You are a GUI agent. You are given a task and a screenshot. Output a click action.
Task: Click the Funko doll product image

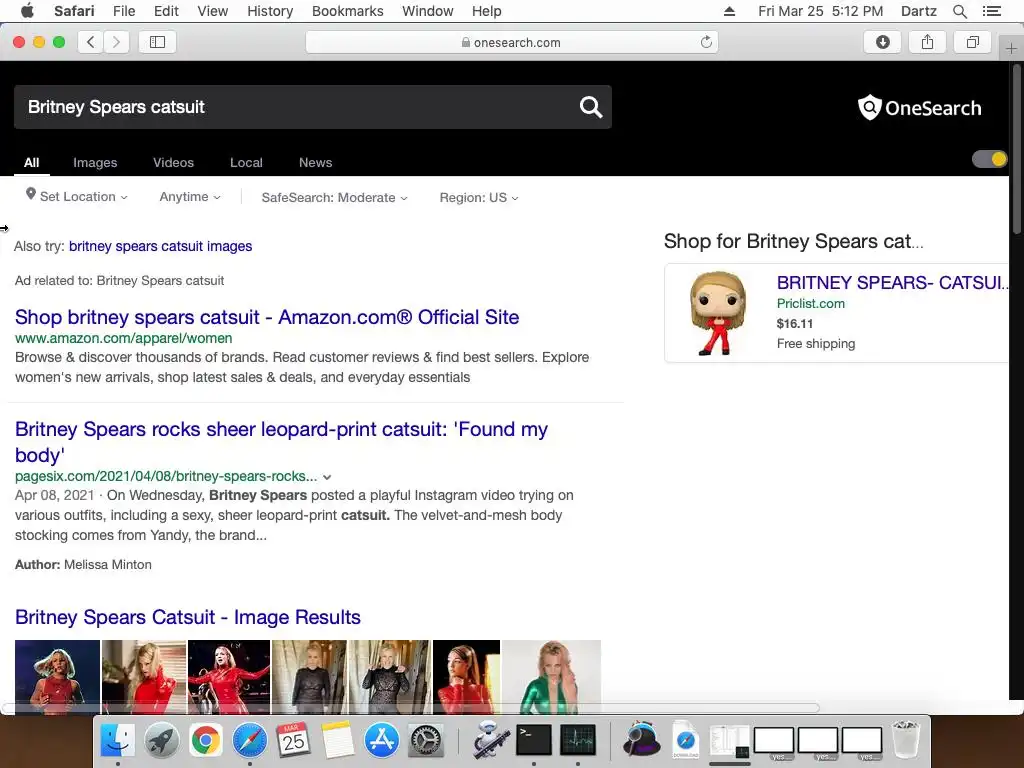tap(718, 313)
